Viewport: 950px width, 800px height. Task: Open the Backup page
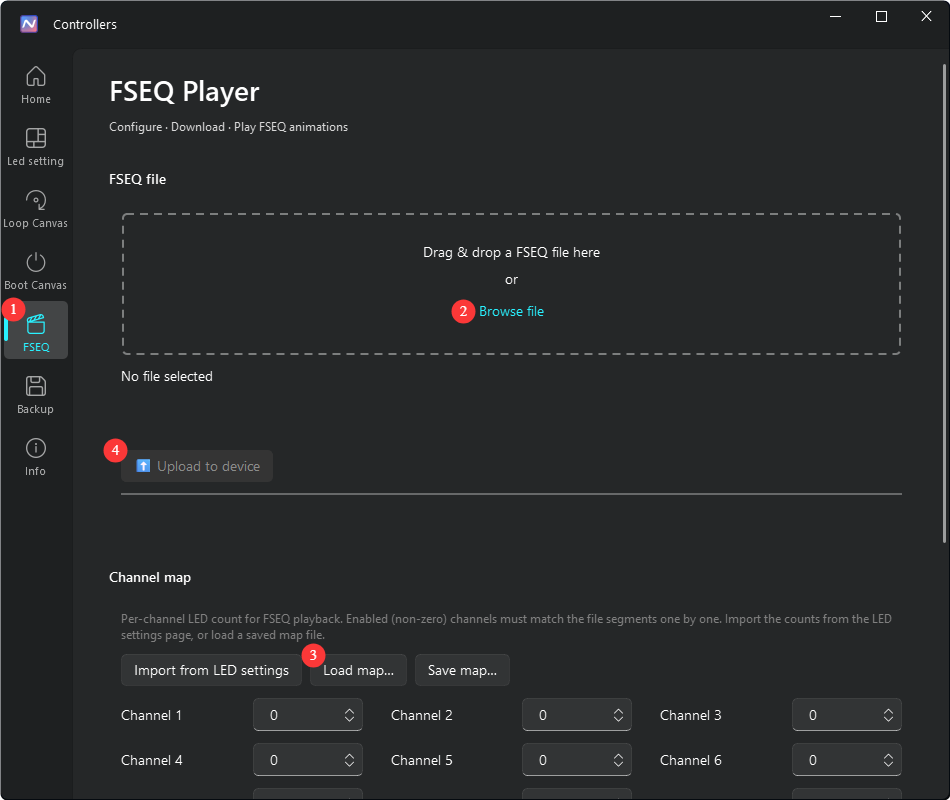pos(36,395)
